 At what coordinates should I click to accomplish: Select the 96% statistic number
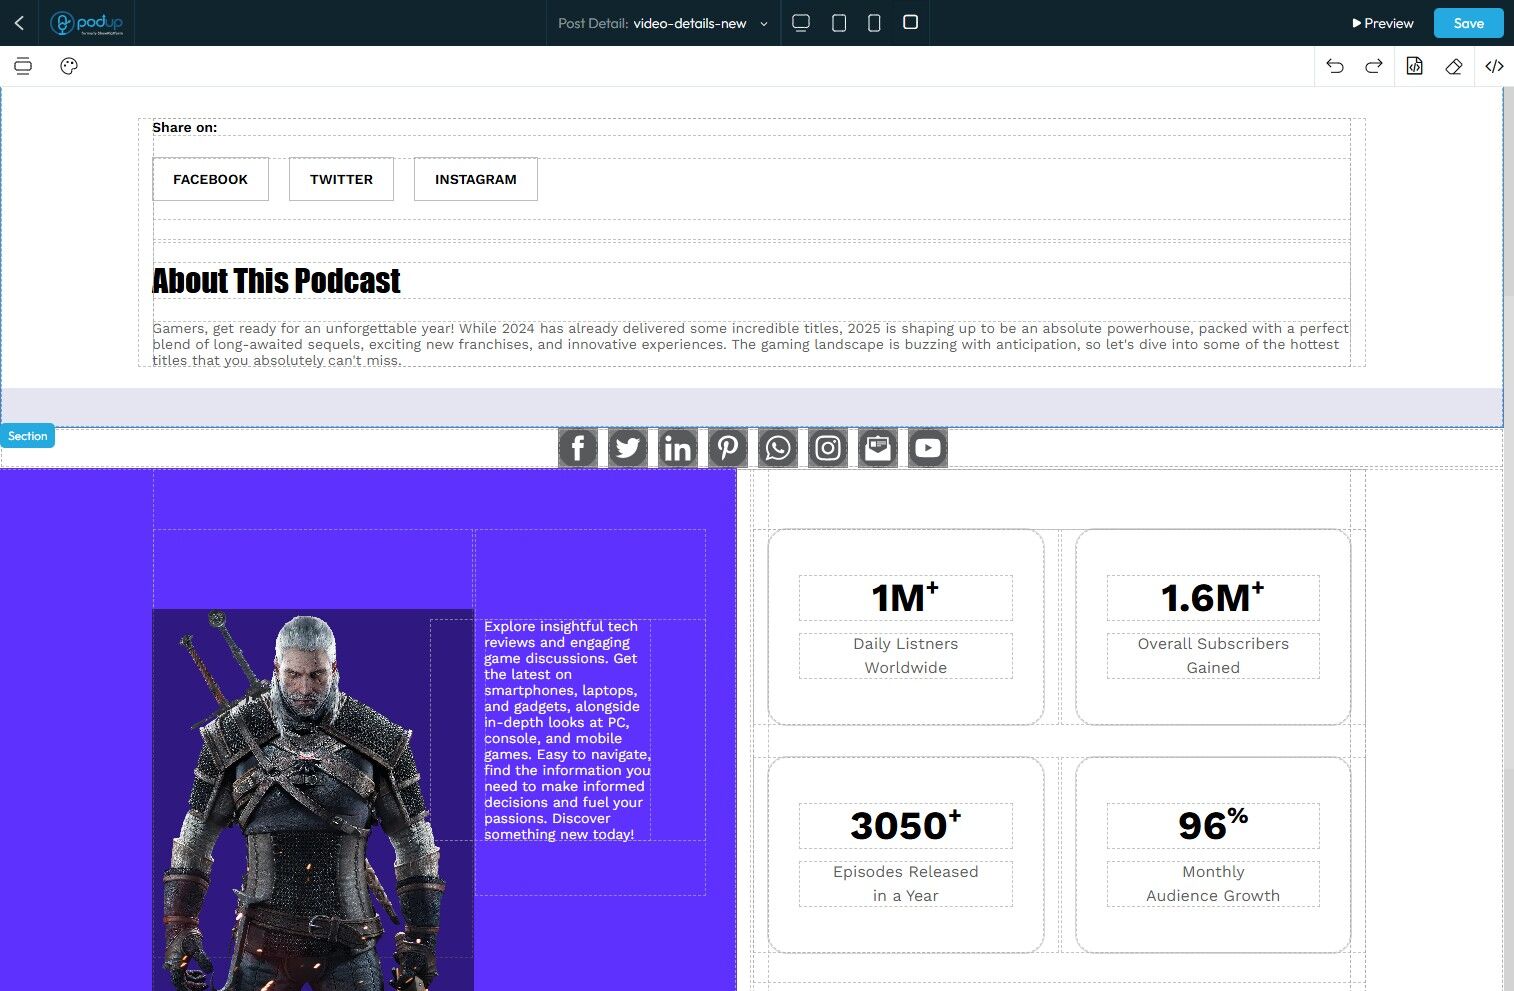pyautogui.click(x=1213, y=826)
